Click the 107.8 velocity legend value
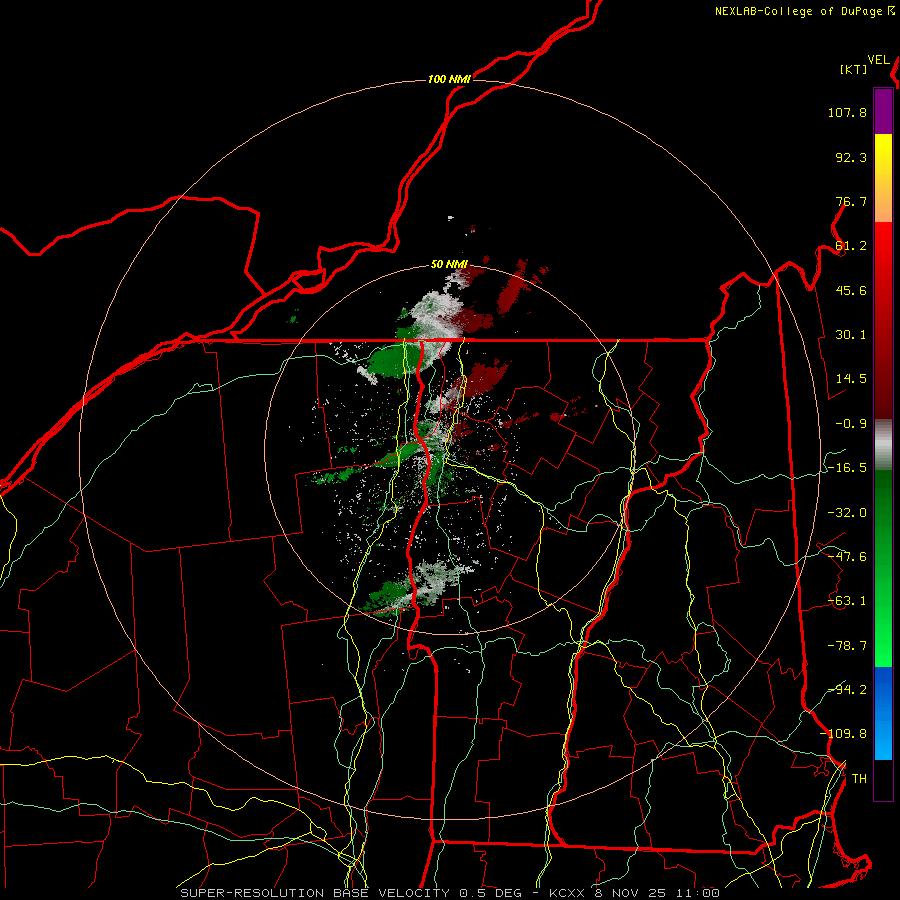Viewport: 900px width, 900px height. click(x=847, y=112)
